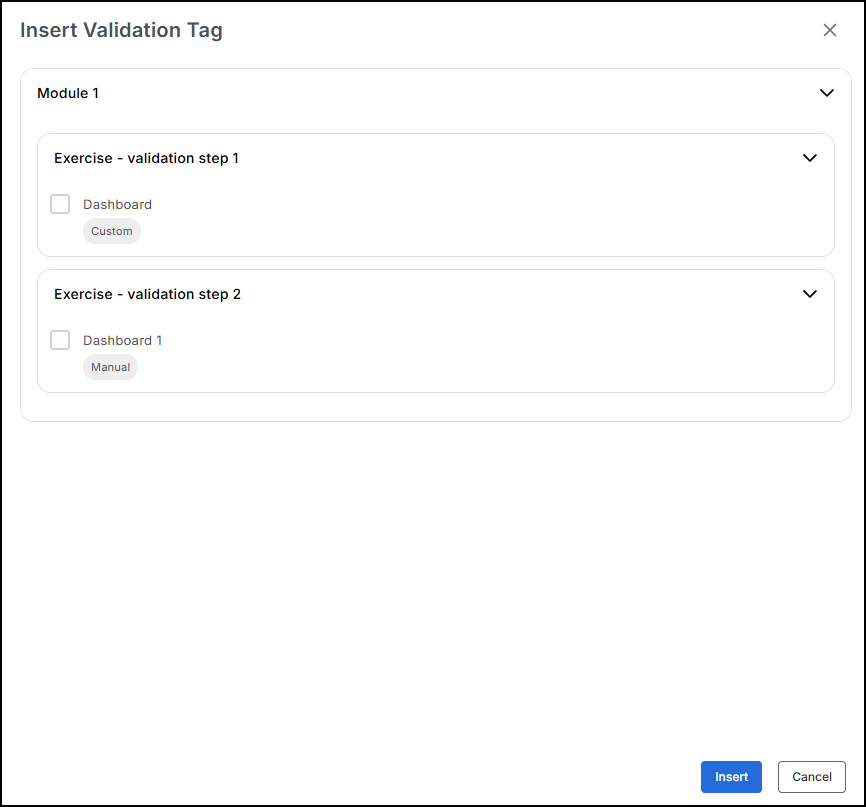Collapse the Module 1 section chevron
The height and width of the screenshot is (807, 866).
tap(826, 93)
